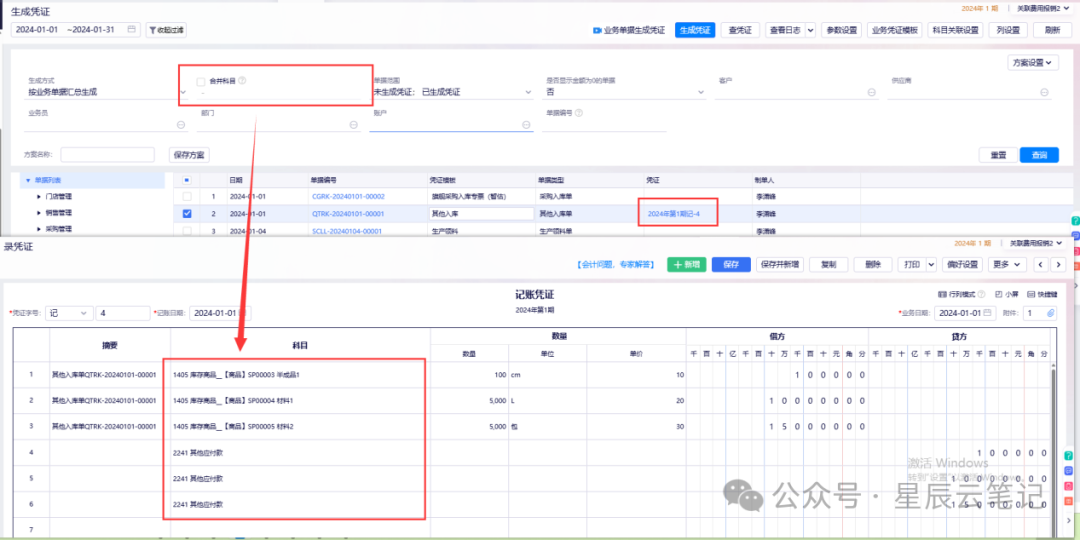Click the green 新增 button
Screen dimensions: 1080x540
pyautogui.click(x=686, y=264)
